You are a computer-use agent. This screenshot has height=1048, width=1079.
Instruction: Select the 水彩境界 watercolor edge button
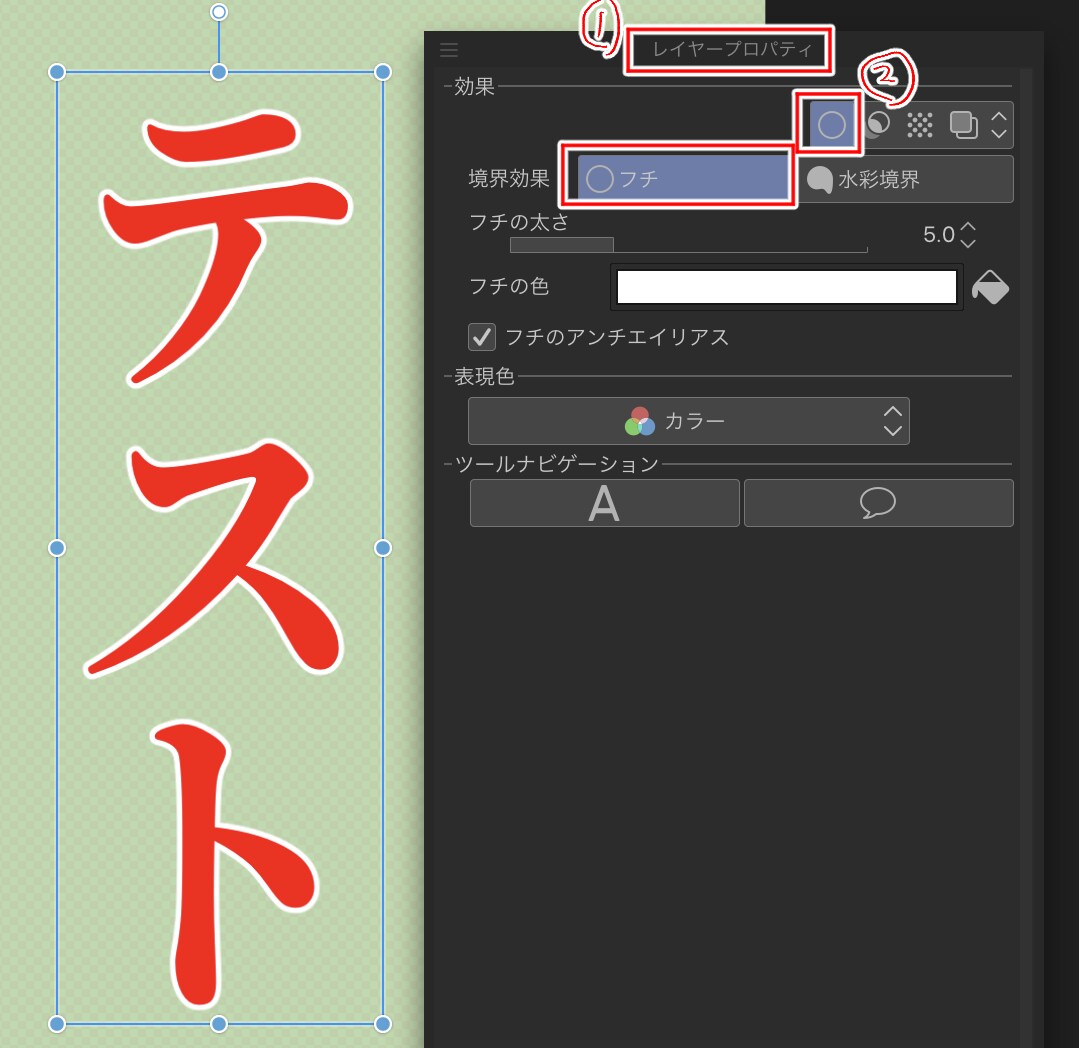pos(906,179)
